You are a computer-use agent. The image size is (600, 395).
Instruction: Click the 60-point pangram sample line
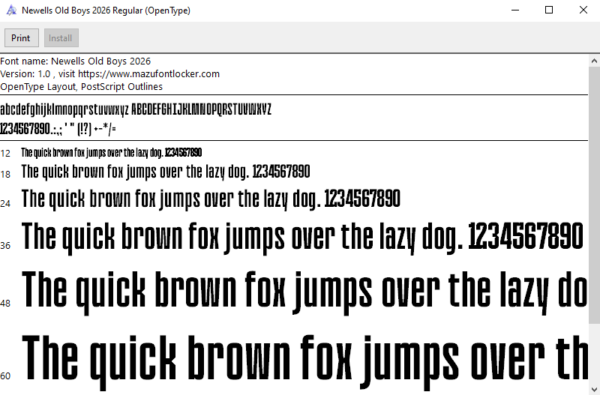click(305, 363)
